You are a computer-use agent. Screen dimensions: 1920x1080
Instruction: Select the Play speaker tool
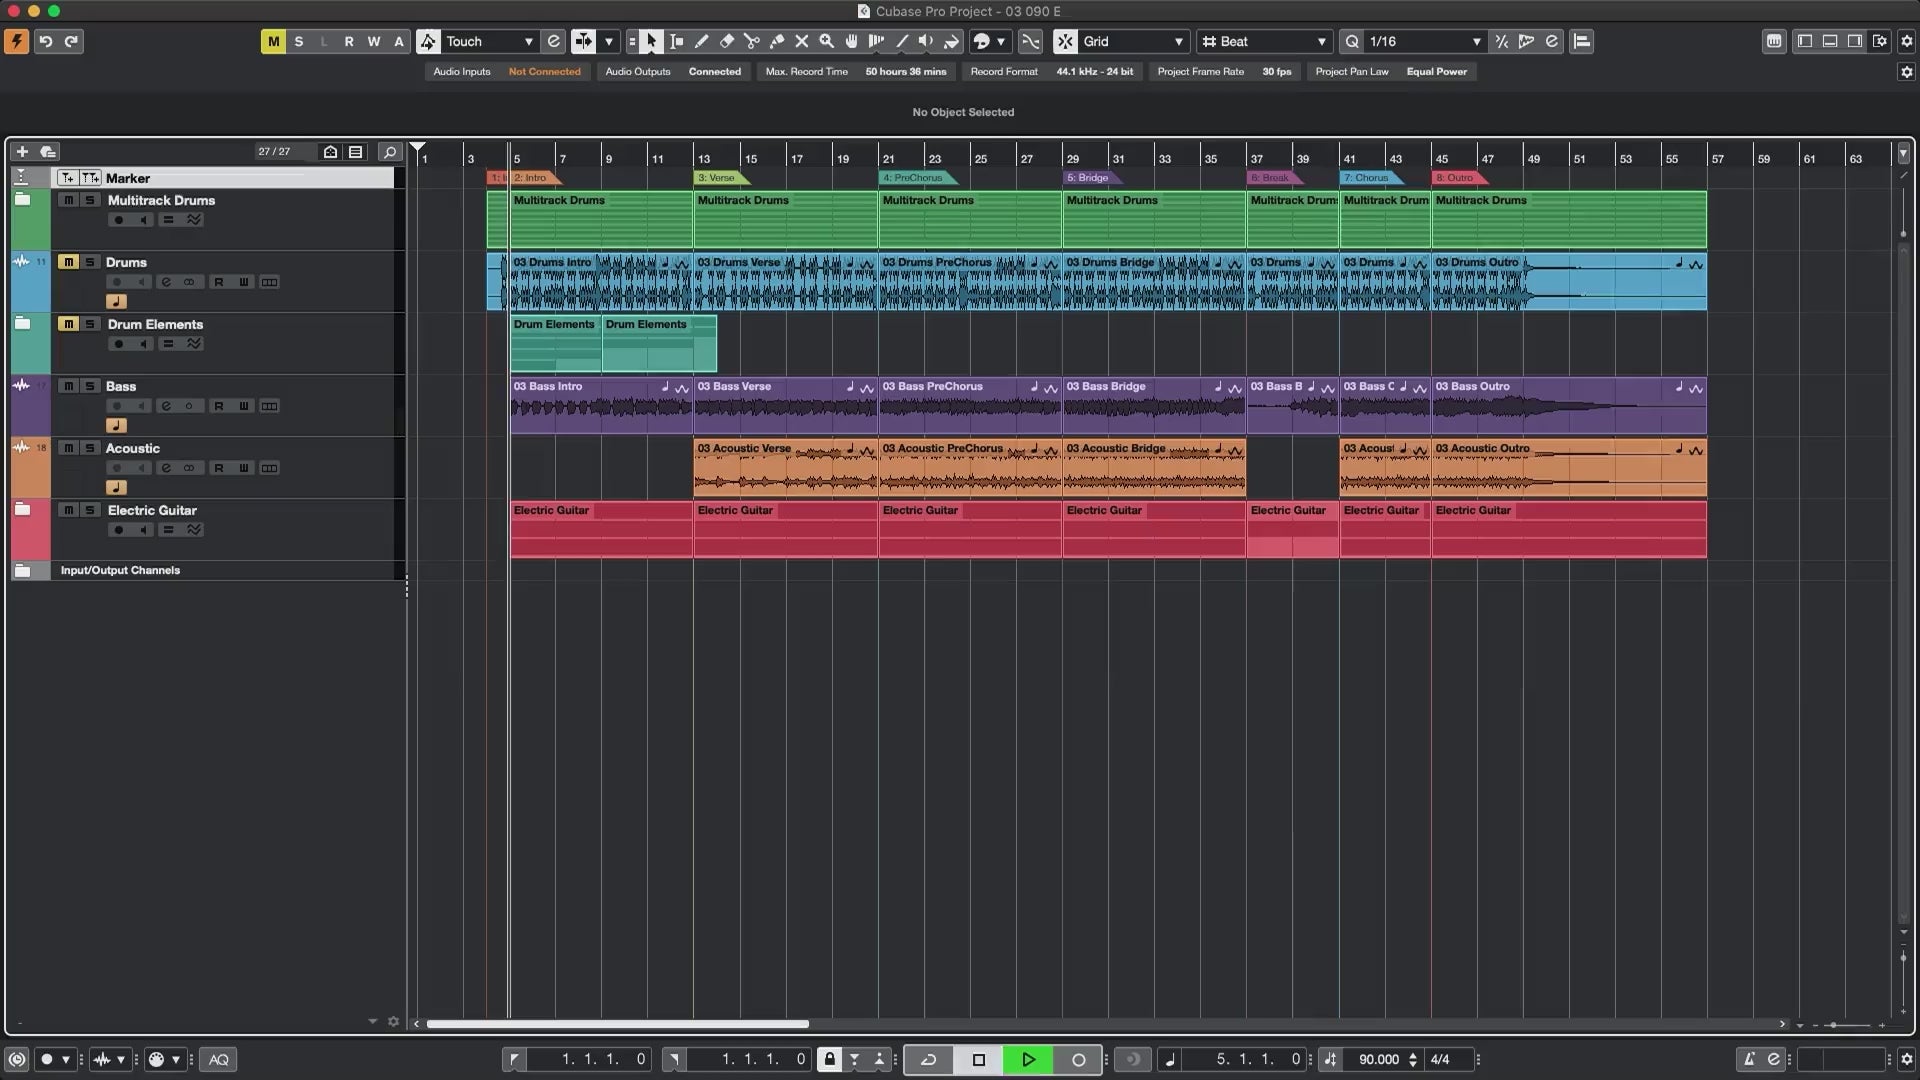[x=927, y=41]
